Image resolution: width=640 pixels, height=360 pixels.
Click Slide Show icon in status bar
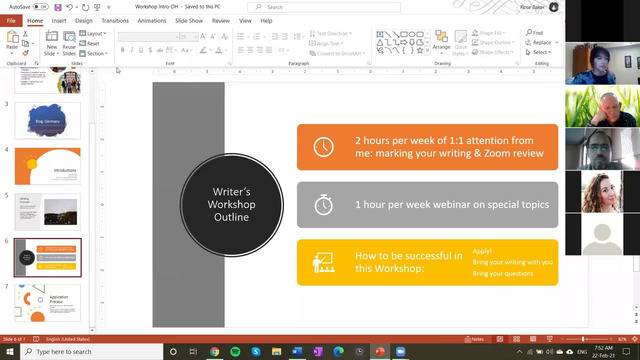tap(550, 339)
